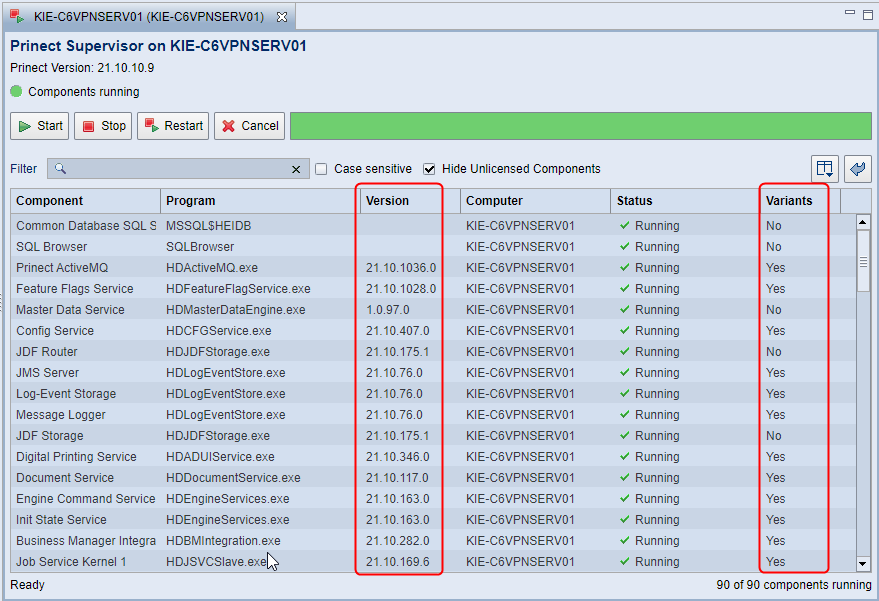This screenshot has width=879, height=601.
Task: Sort by the Version column header
Action: point(400,201)
